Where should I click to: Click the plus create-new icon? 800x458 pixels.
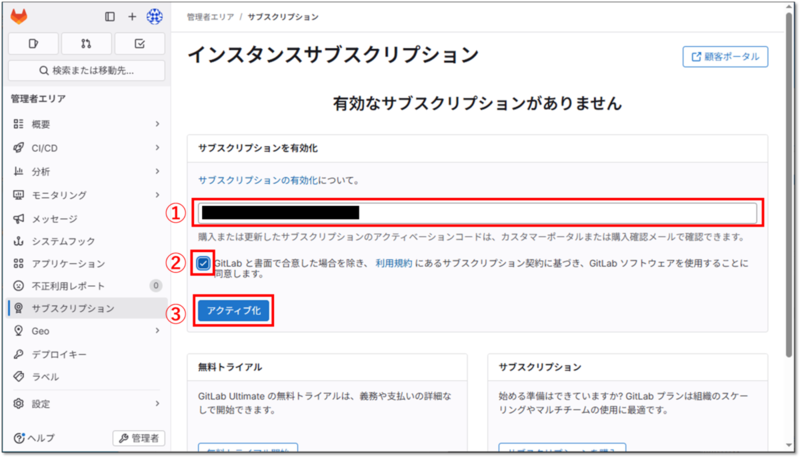click(132, 16)
